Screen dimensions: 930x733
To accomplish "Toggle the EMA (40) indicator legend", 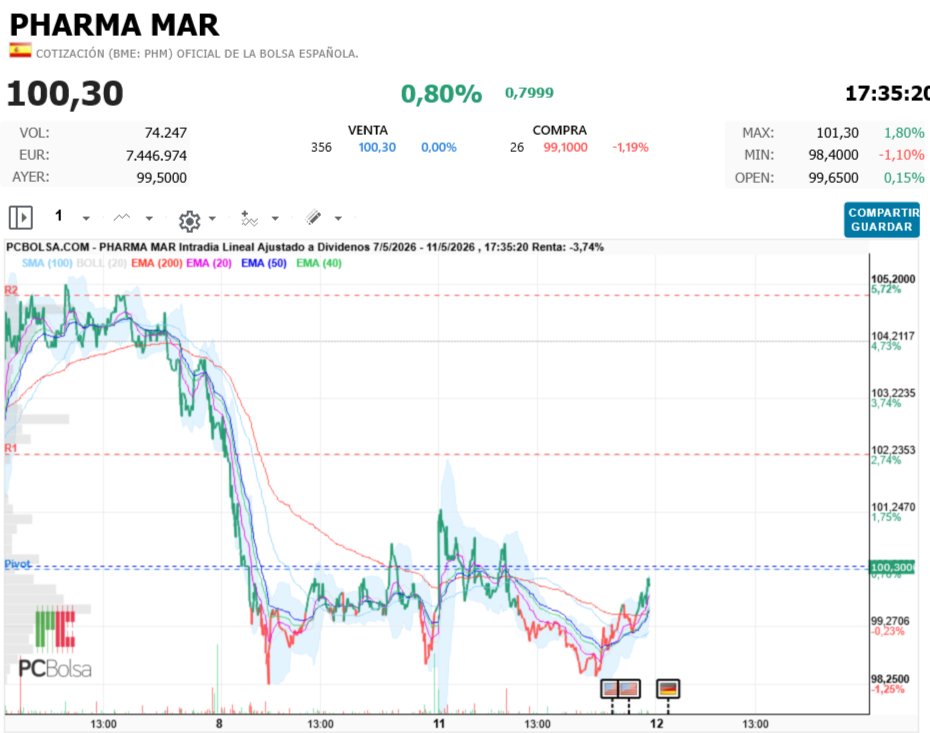I will [x=319, y=263].
